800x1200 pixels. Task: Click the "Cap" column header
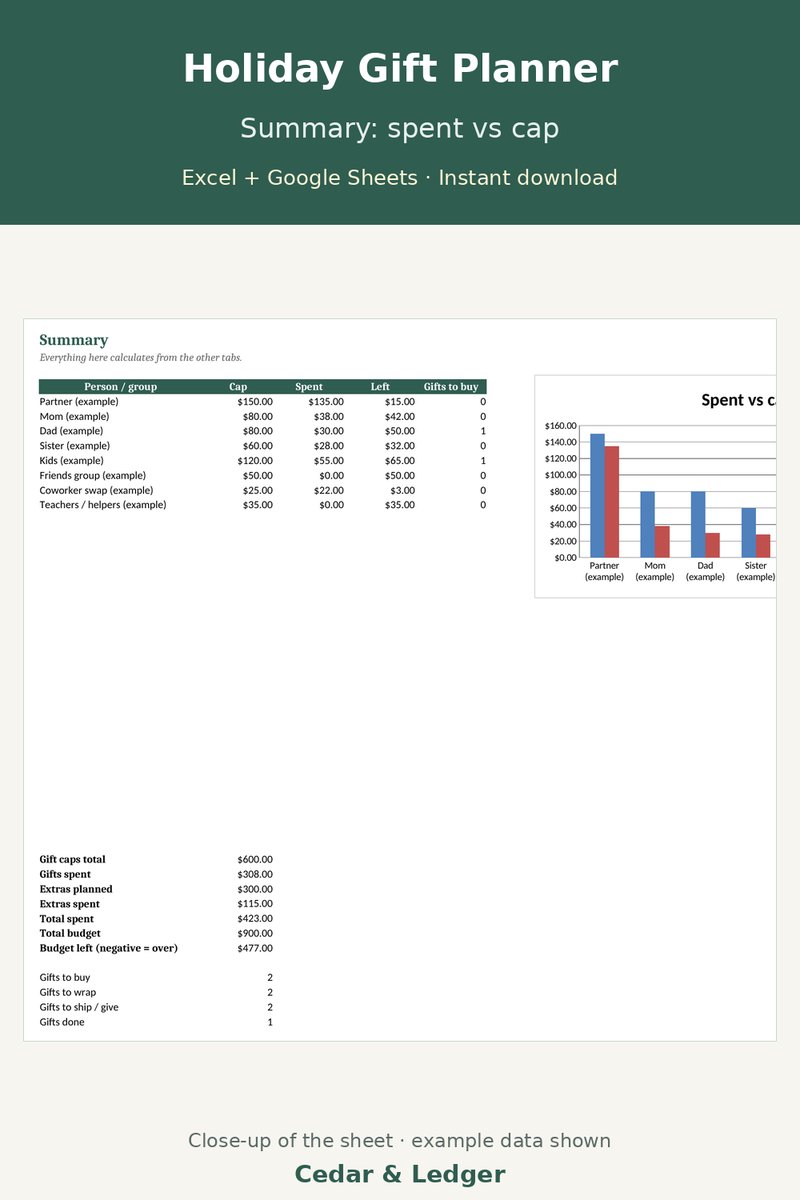tap(238, 386)
